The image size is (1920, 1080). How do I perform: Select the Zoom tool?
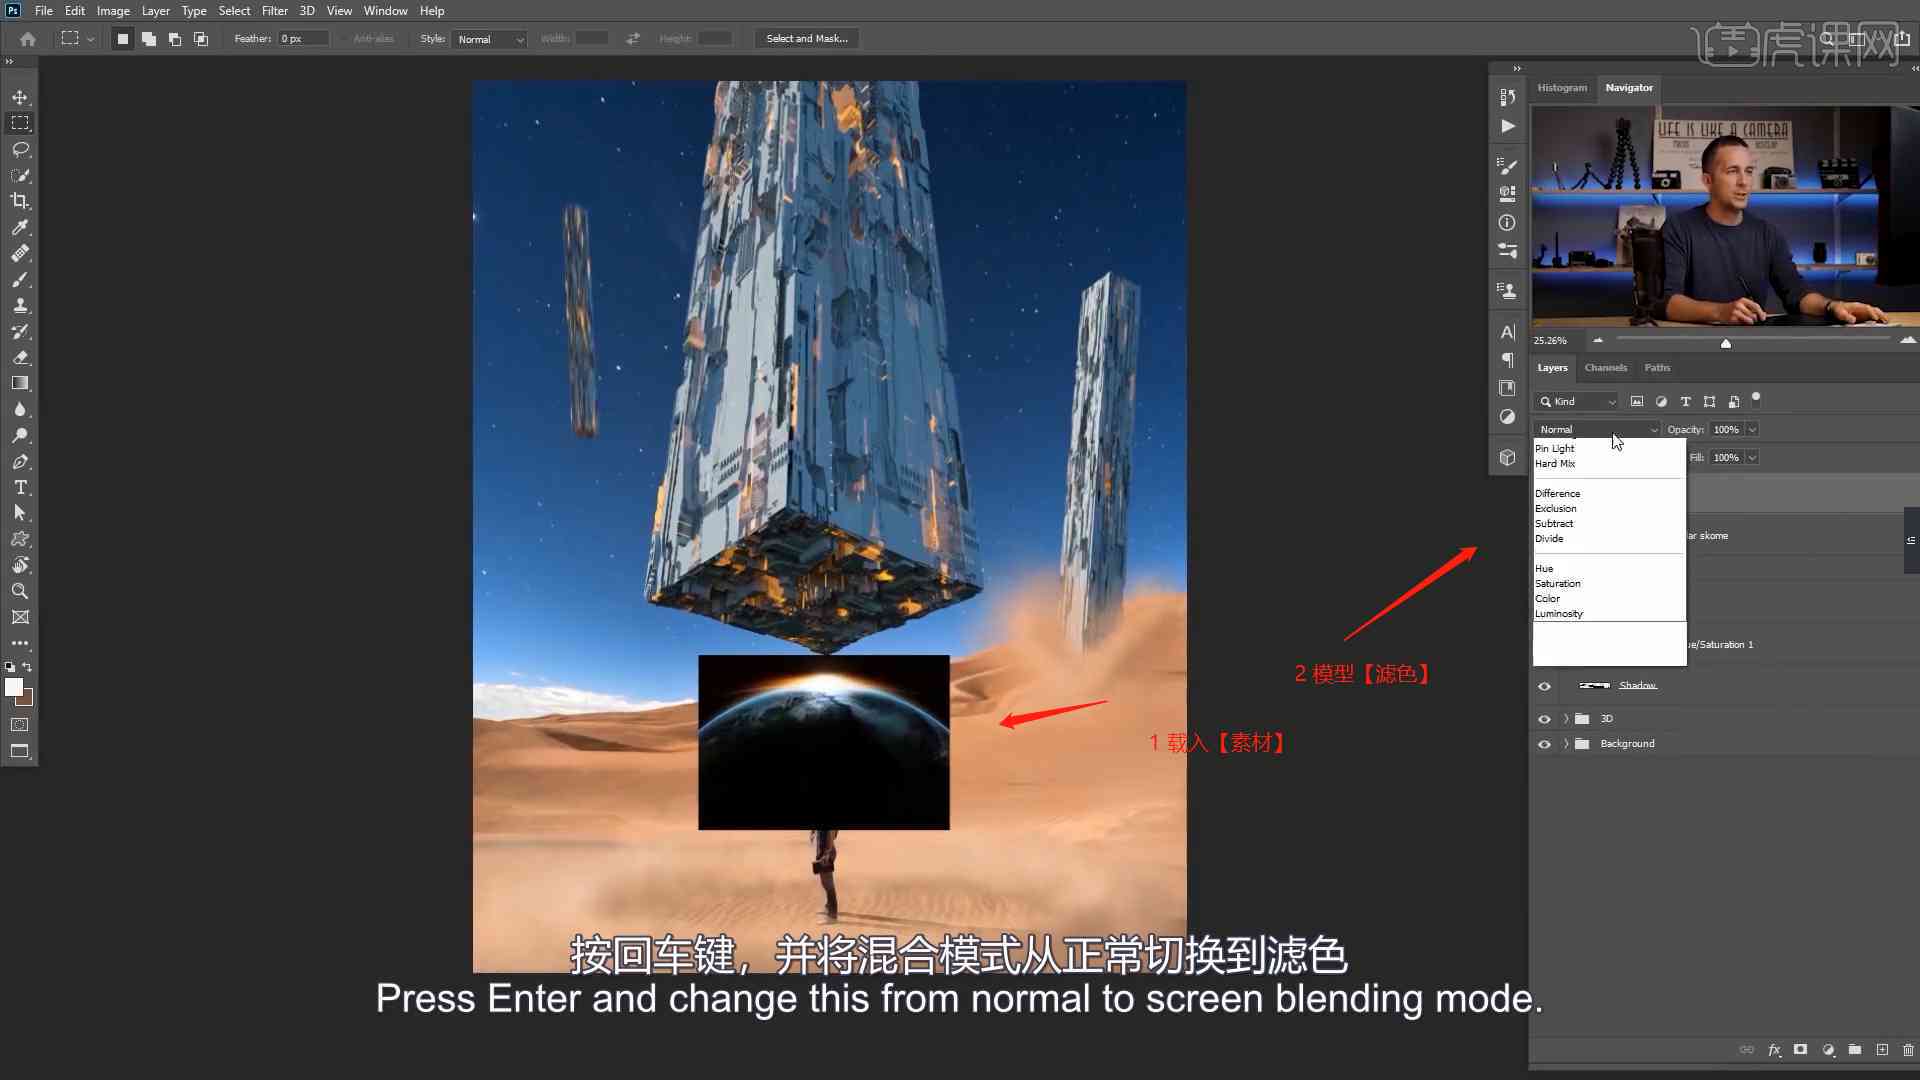click(20, 591)
